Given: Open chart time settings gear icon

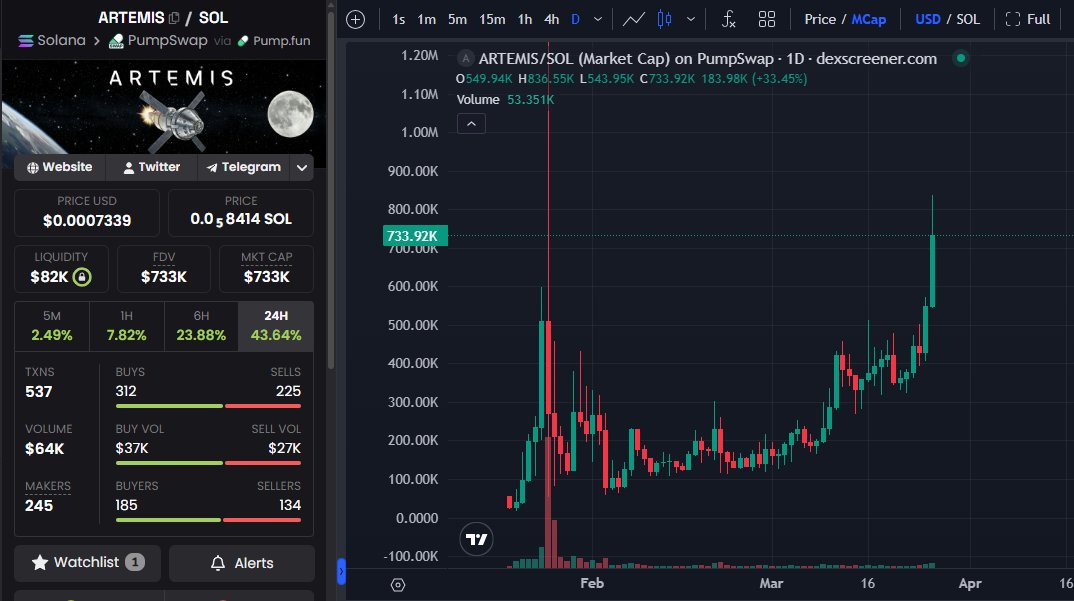Looking at the screenshot, I should point(398,585).
